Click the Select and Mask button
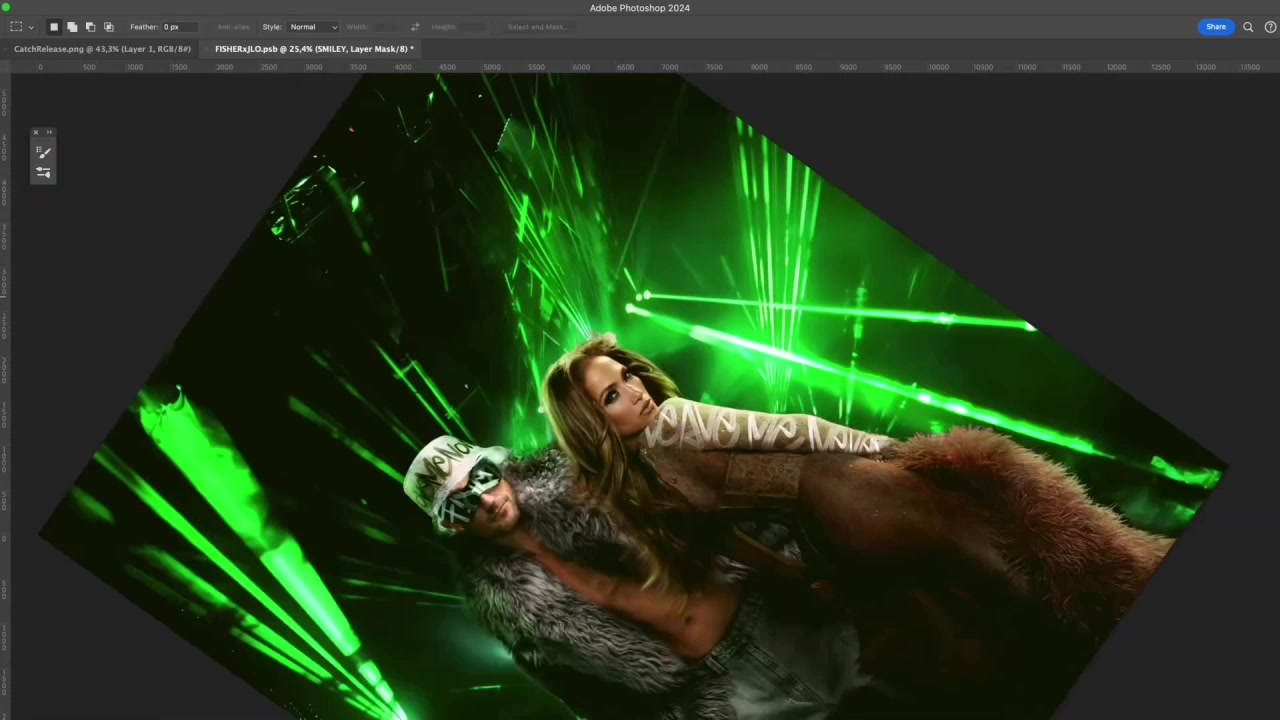Image resolution: width=1280 pixels, height=720 pixels. click(537, 27)
